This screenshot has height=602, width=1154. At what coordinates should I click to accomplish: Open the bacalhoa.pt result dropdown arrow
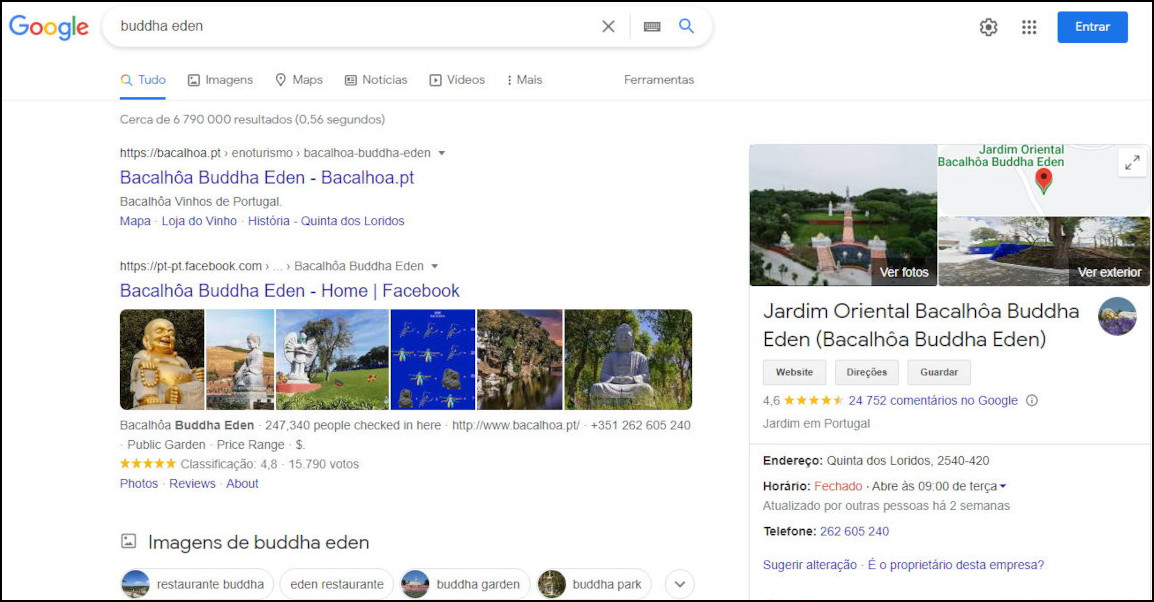(442, 153)
